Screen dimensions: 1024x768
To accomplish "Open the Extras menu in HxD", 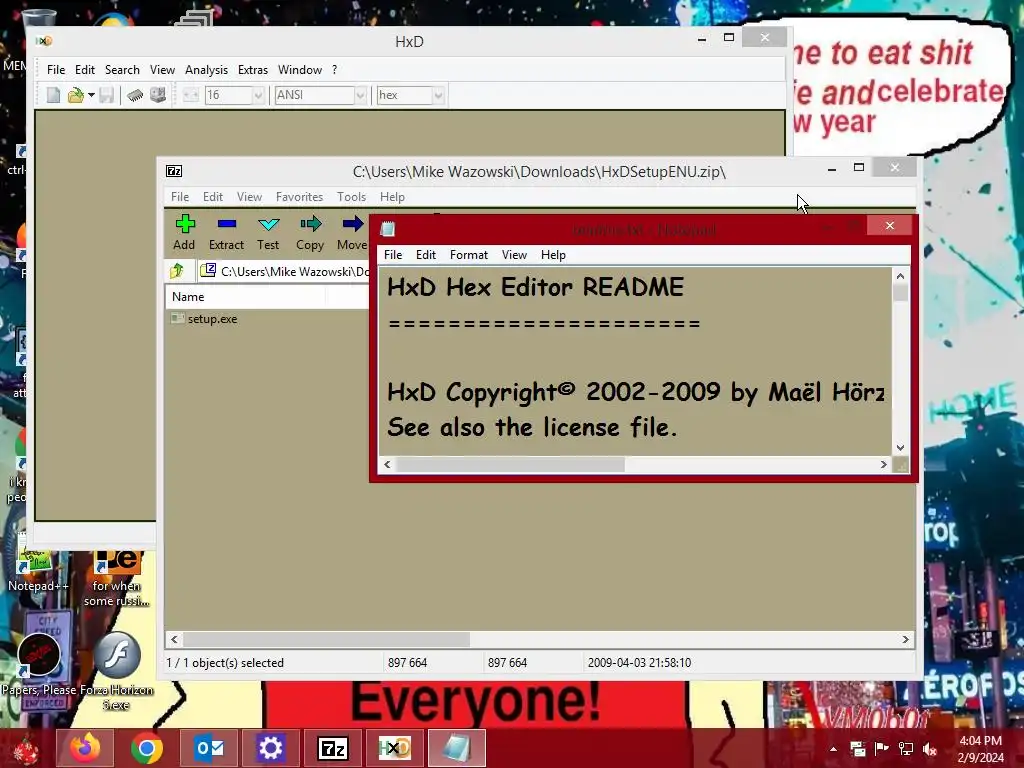I will tap(253, 70).
